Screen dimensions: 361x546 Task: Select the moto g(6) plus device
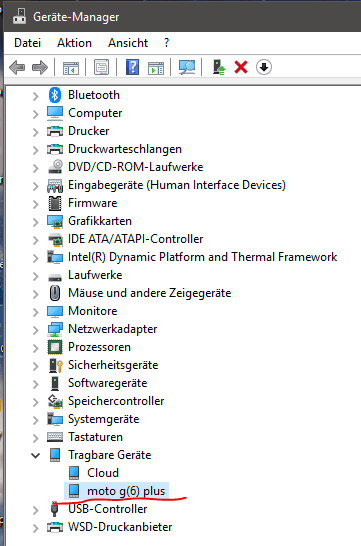pos(117,491)
